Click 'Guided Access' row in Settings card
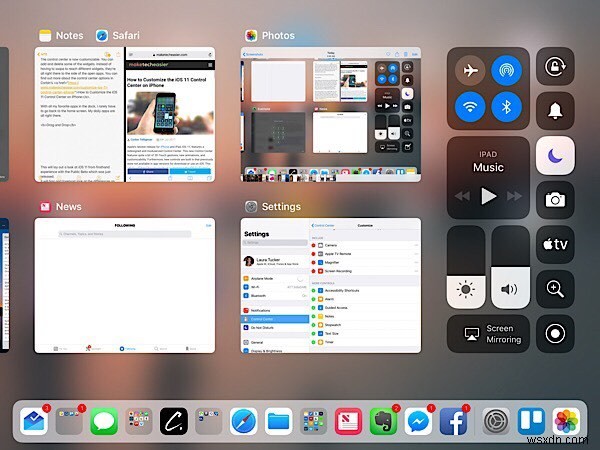Screen dimensions: 600x450 tap(365, 308)
